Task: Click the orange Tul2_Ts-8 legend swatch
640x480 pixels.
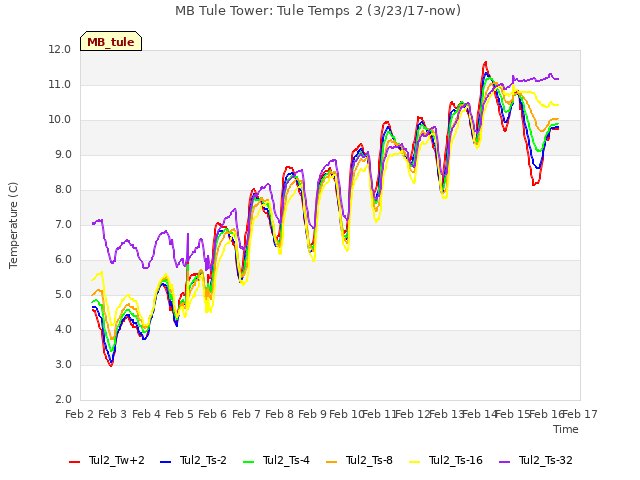Action: coord(331,462)
